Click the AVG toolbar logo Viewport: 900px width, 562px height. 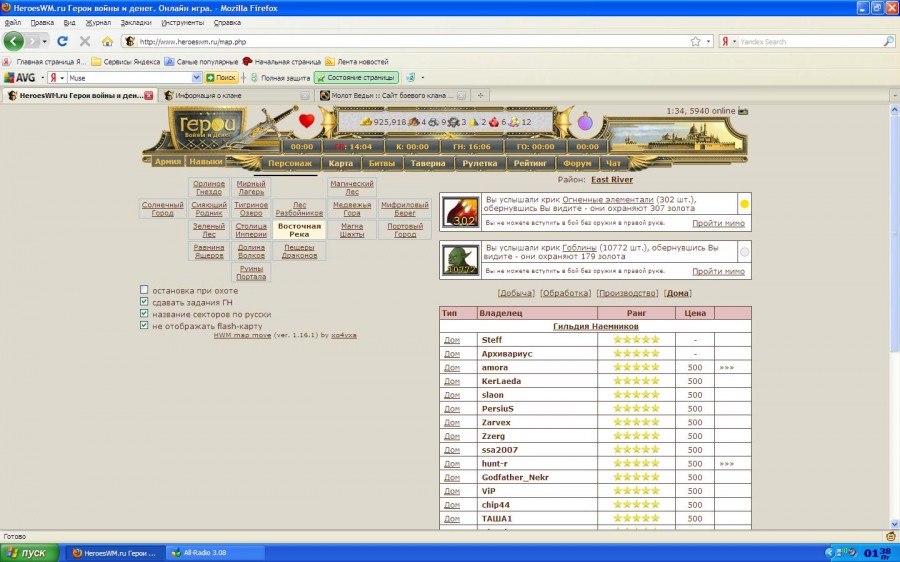pyautogui.click(x=20, y=77)
